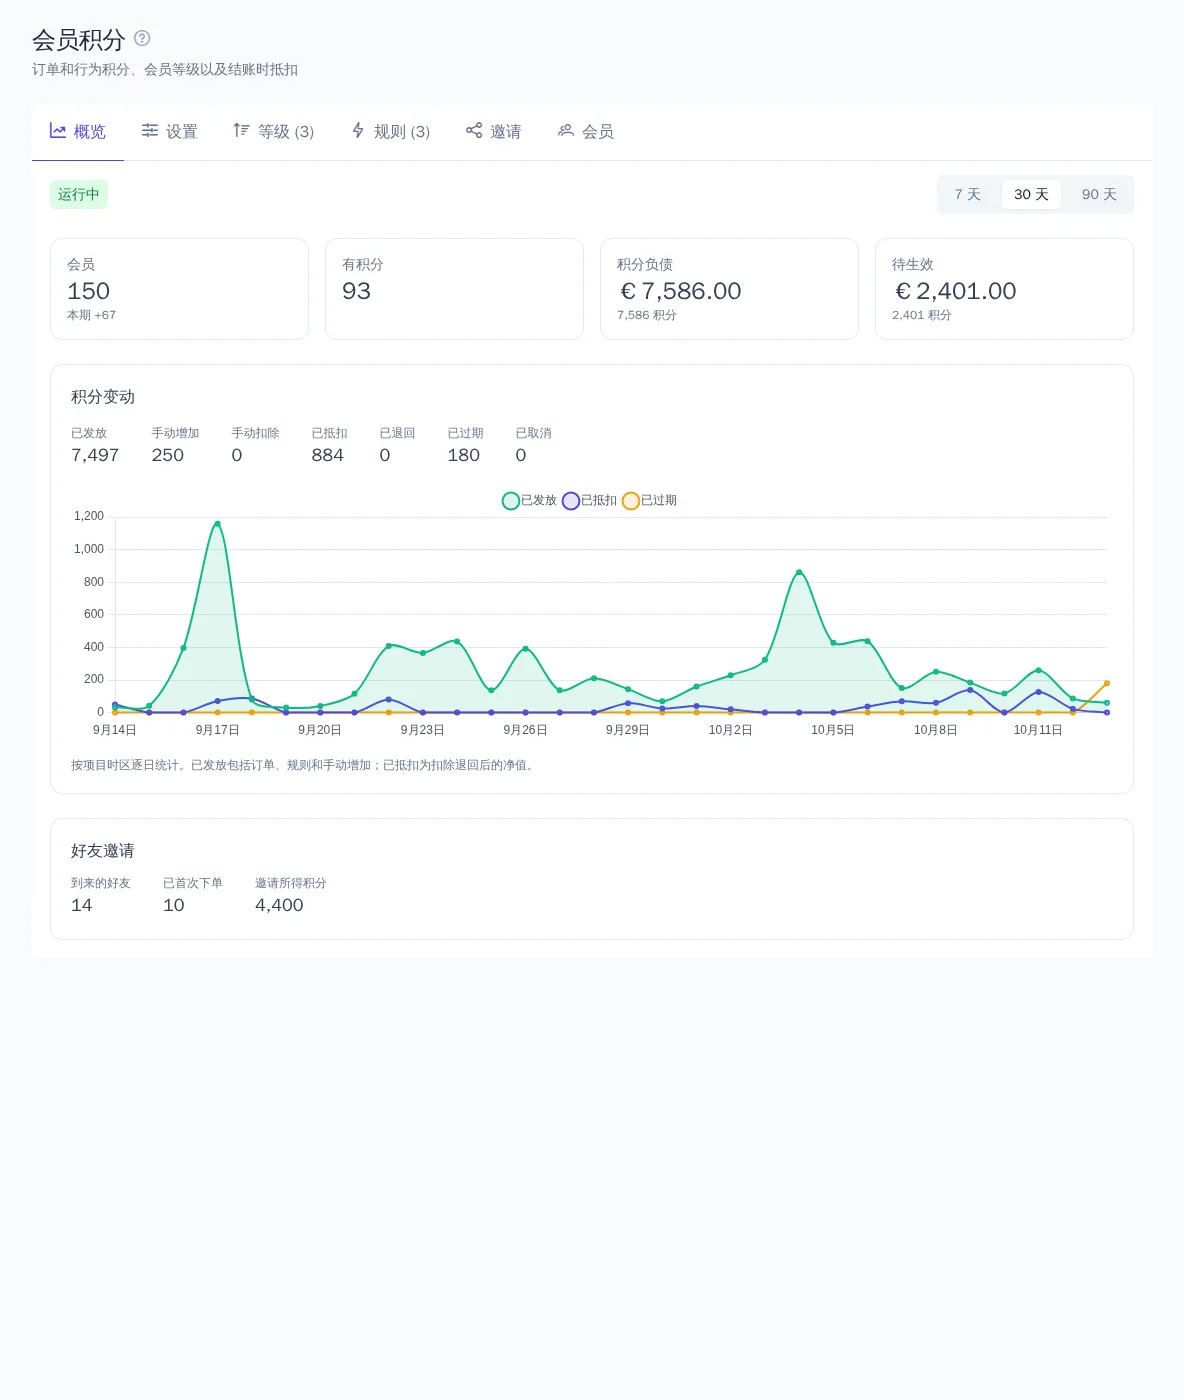Click the 已首次下单 value 10
1184x1400 pixels.
(174, 905)
